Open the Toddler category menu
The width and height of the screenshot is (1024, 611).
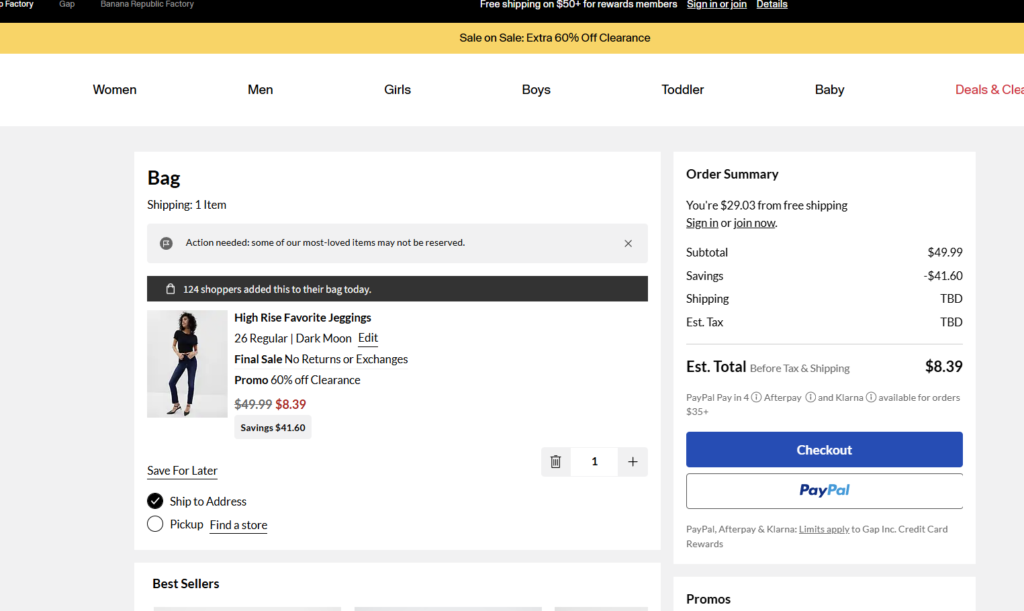coord(683,90)
